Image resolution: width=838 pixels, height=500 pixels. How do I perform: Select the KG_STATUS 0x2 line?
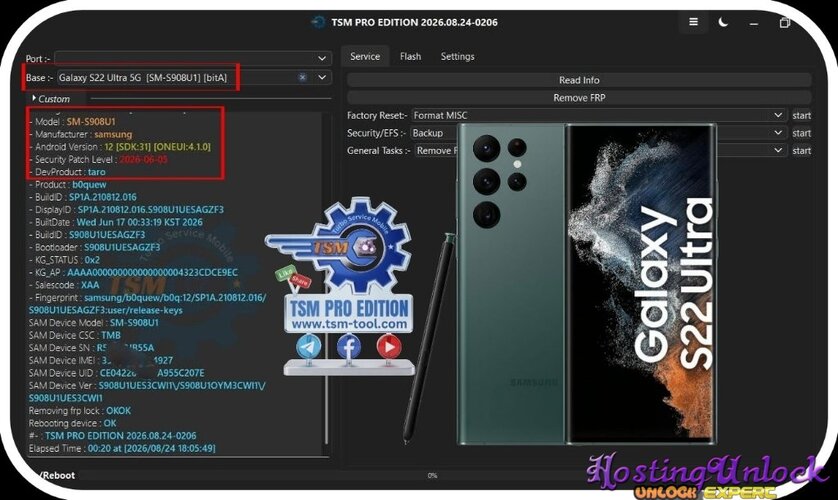[x=64, y=260]
